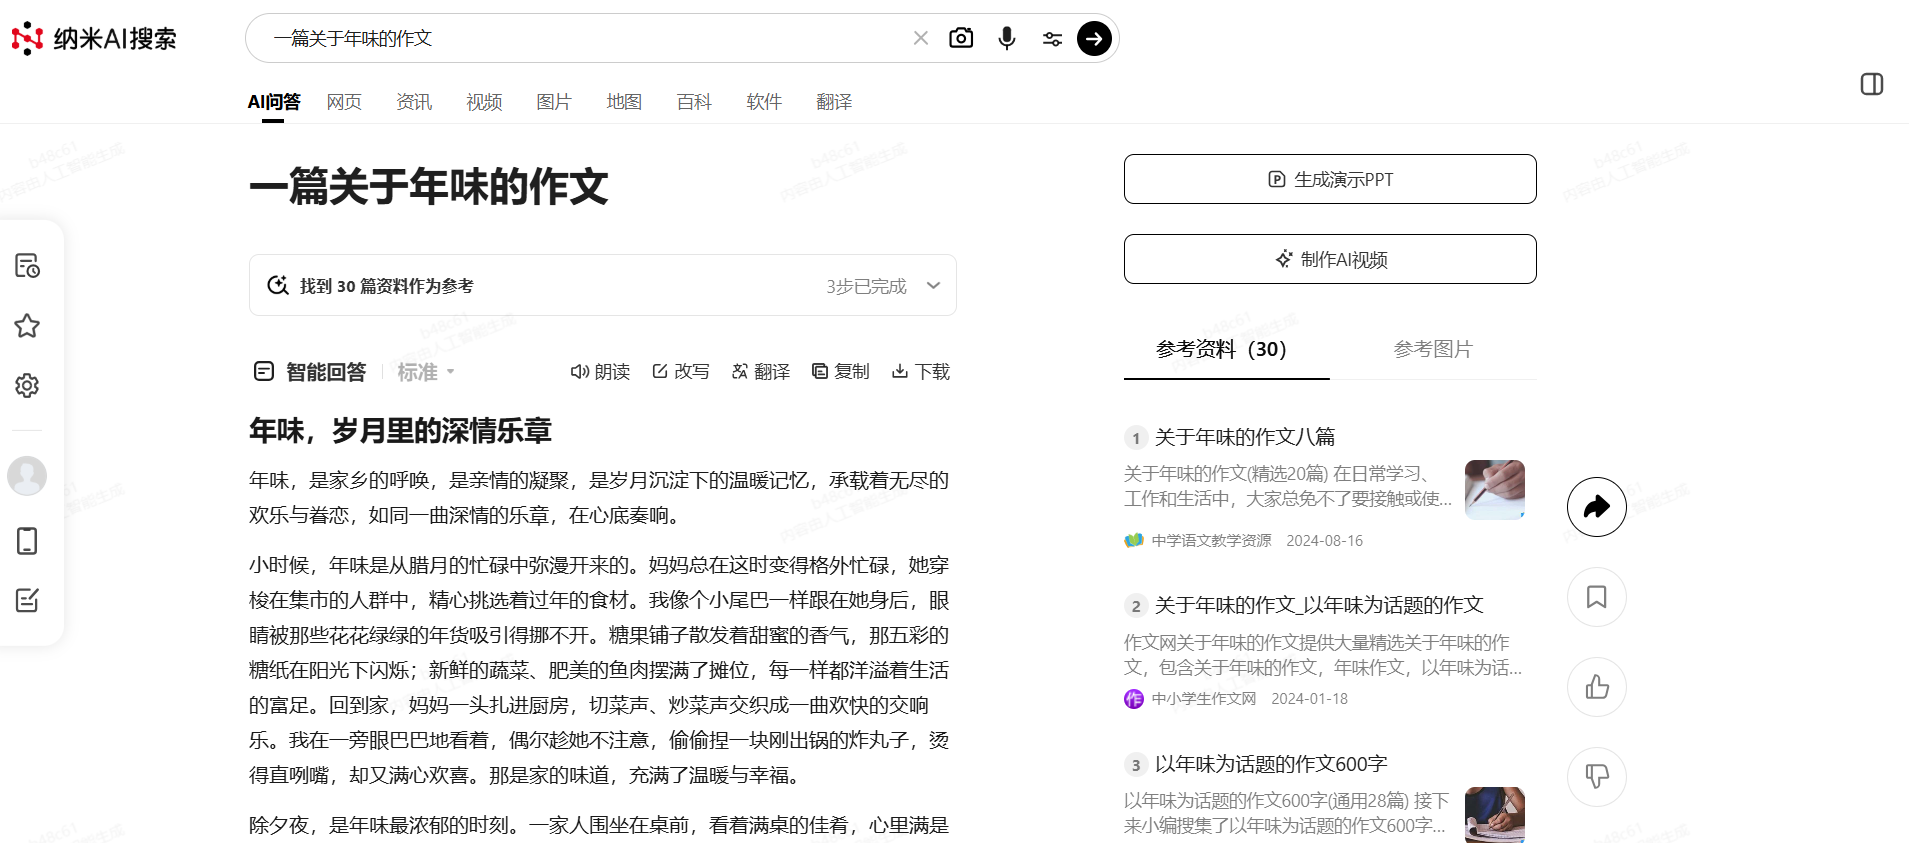The height and width of the screenshot is (843, 1909).
Task: Open reference 以年味为话题的作文600字
Action: pyautogui.click(x=1271, y=764)
